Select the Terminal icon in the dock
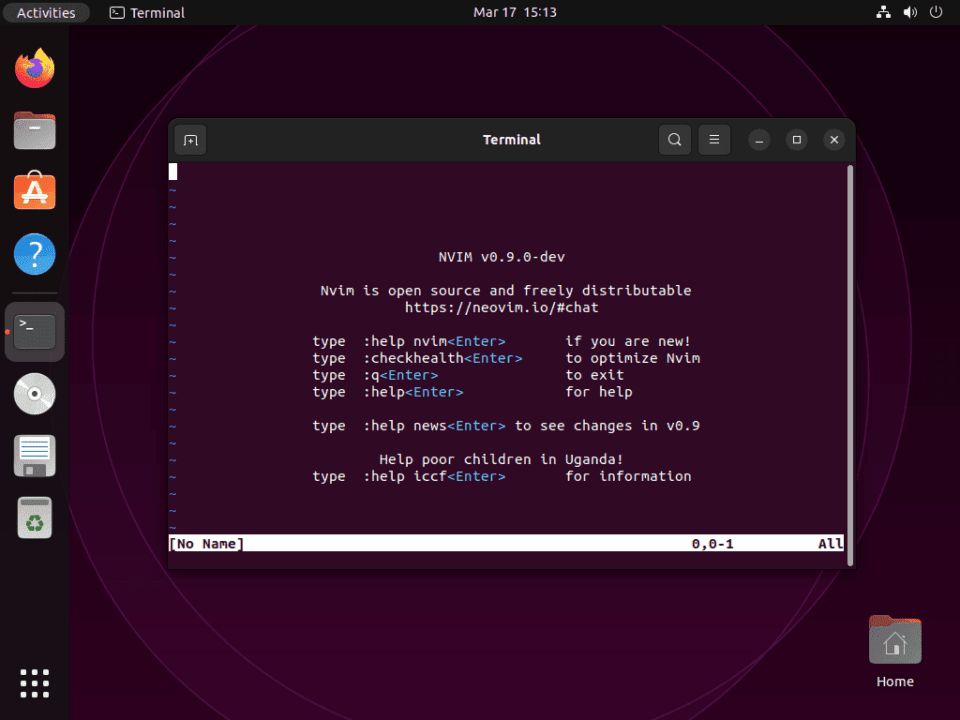This screenshot has width=960, height=720. tap(34, 330)
